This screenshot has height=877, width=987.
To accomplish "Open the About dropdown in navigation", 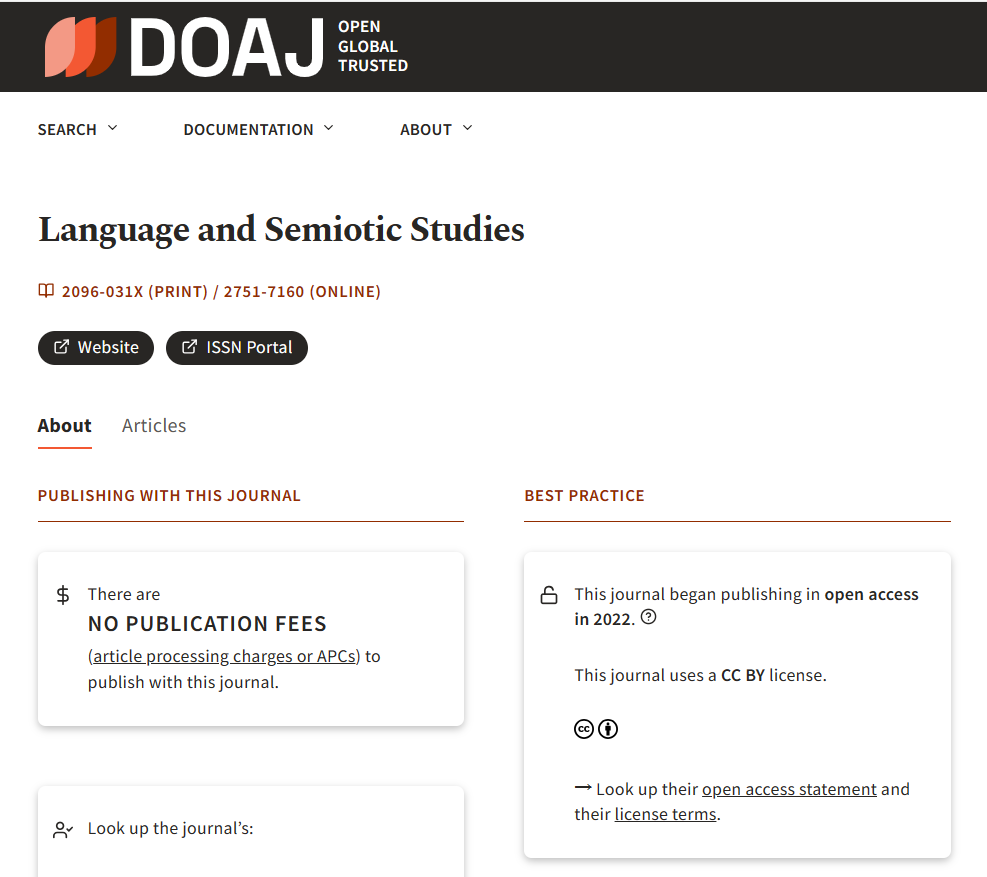I will pyautogui.click(x=436, y=129).
